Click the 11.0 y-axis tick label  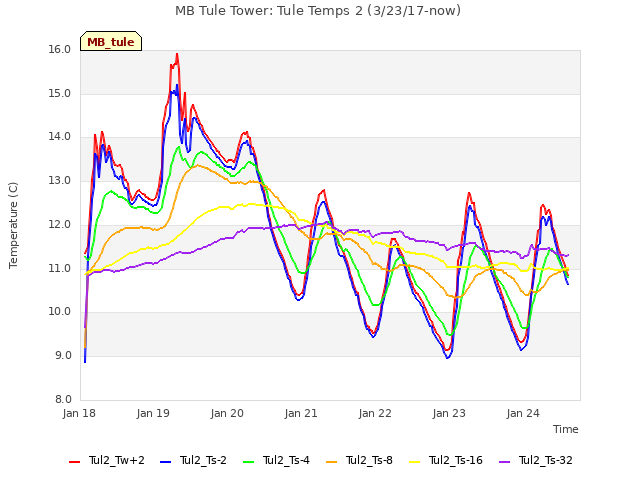(60, 268)
